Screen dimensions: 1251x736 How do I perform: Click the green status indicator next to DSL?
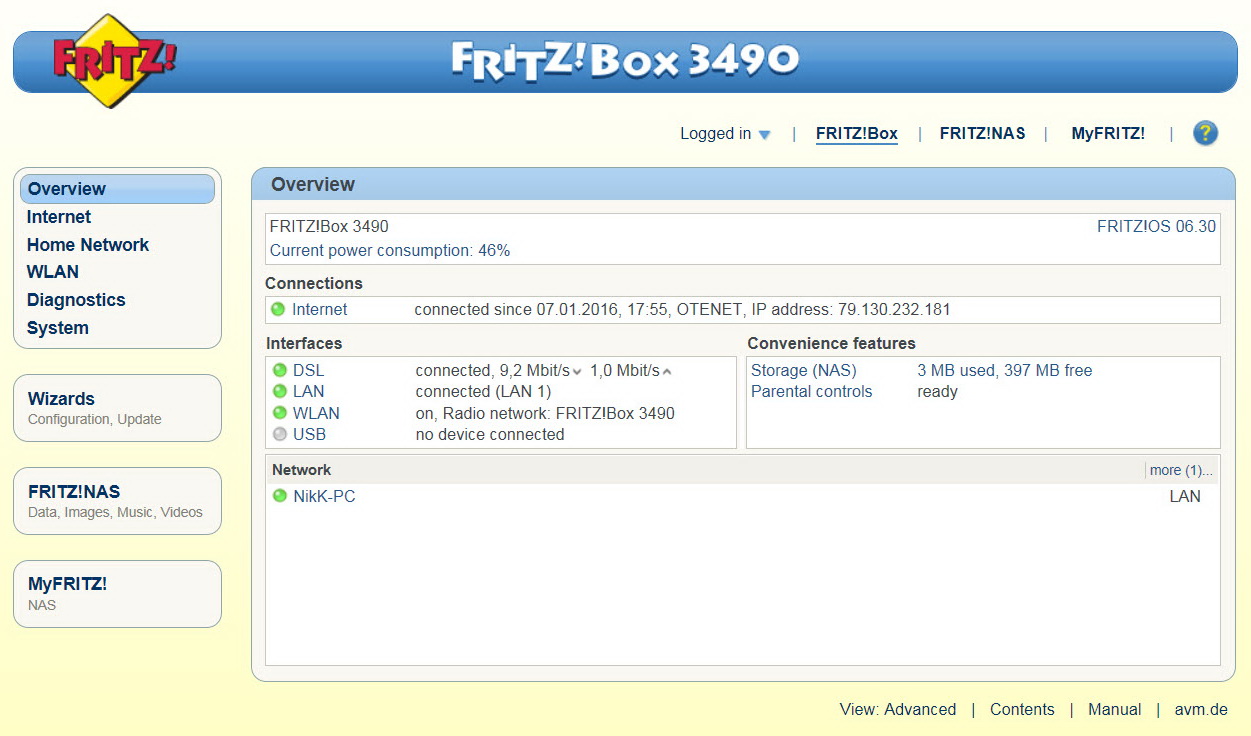pos(280,370)
